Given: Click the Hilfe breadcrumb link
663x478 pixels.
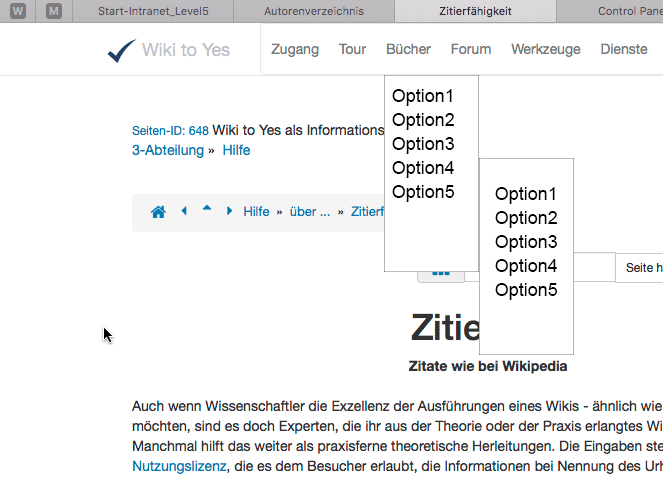Looking at the screenshot, I should pos(256,211).
